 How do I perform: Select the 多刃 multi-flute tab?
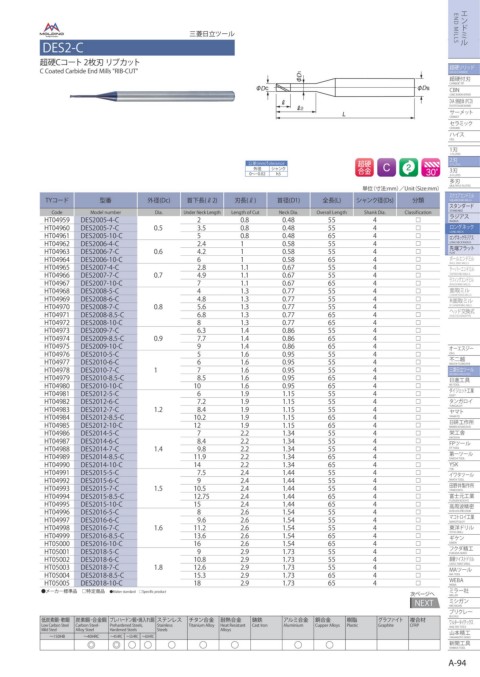coord(464,183)
